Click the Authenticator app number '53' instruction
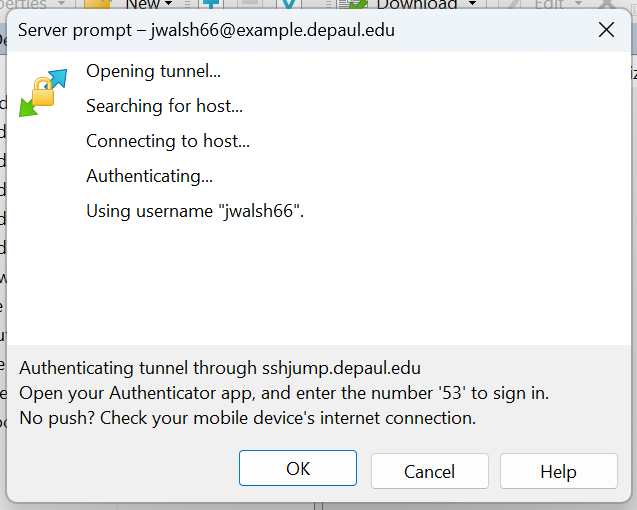637x510 pixels. pos(284,392)
